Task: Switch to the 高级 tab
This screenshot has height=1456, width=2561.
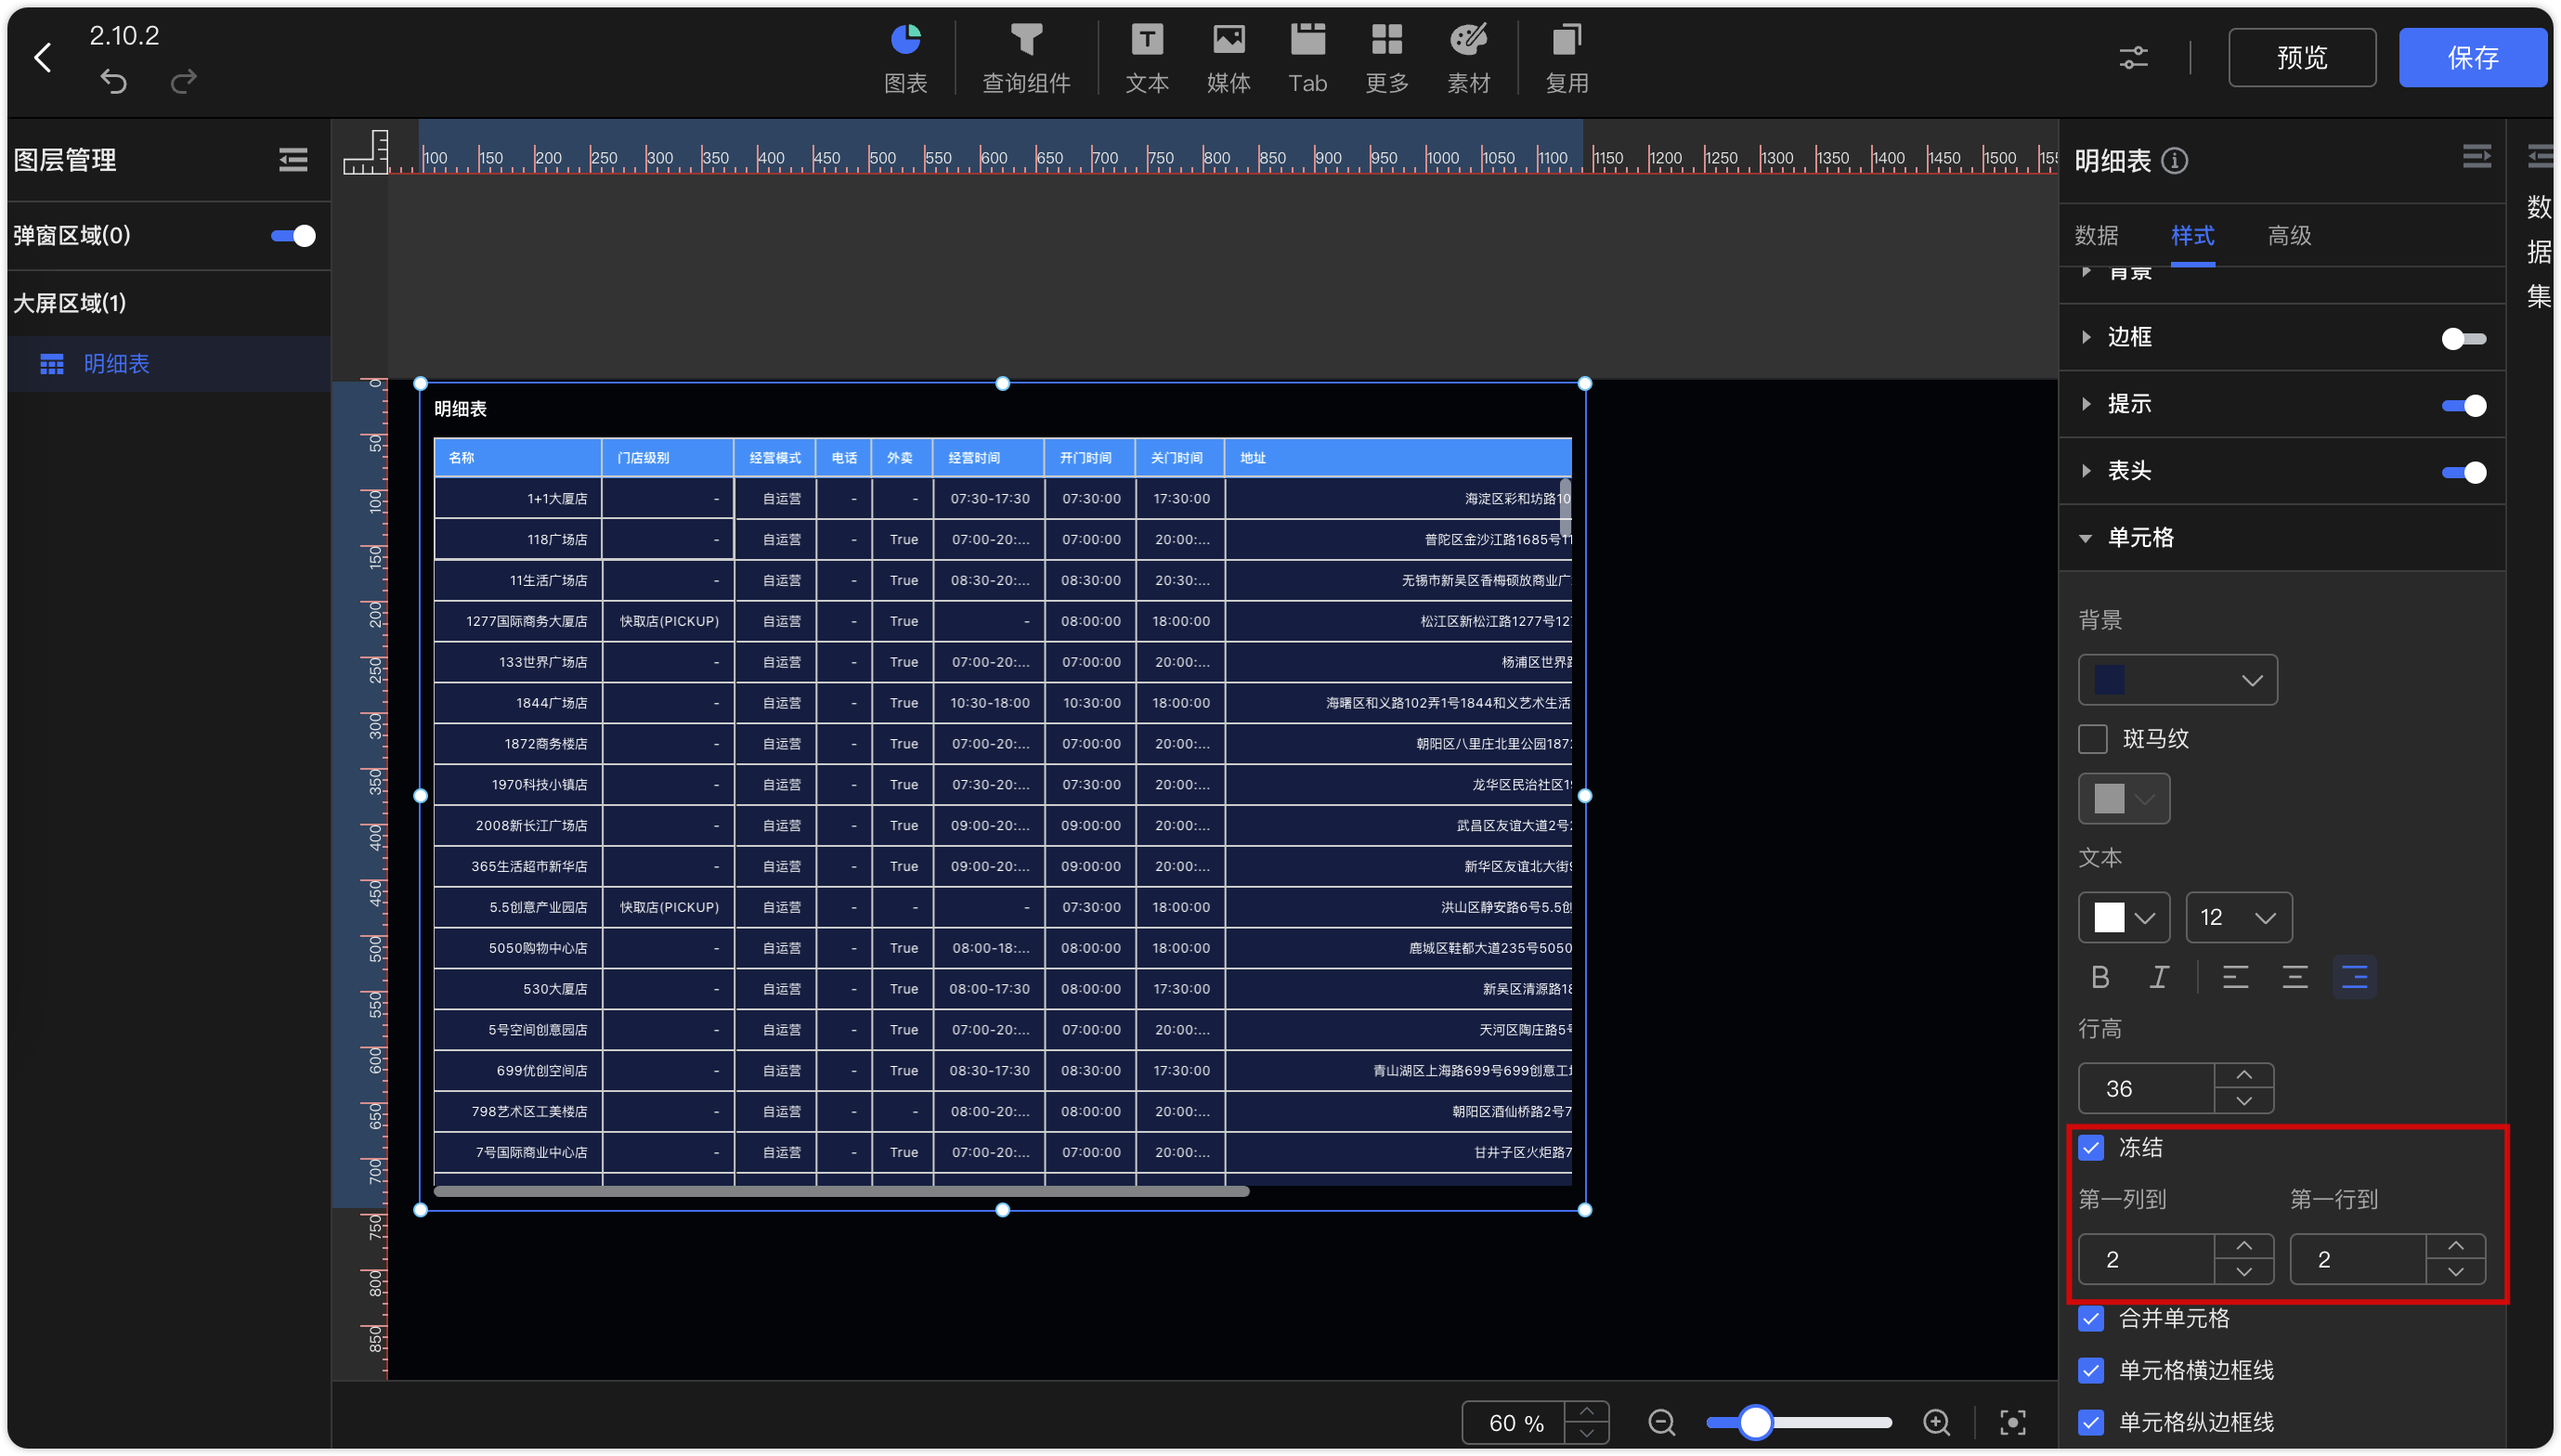Action: 2289,236
